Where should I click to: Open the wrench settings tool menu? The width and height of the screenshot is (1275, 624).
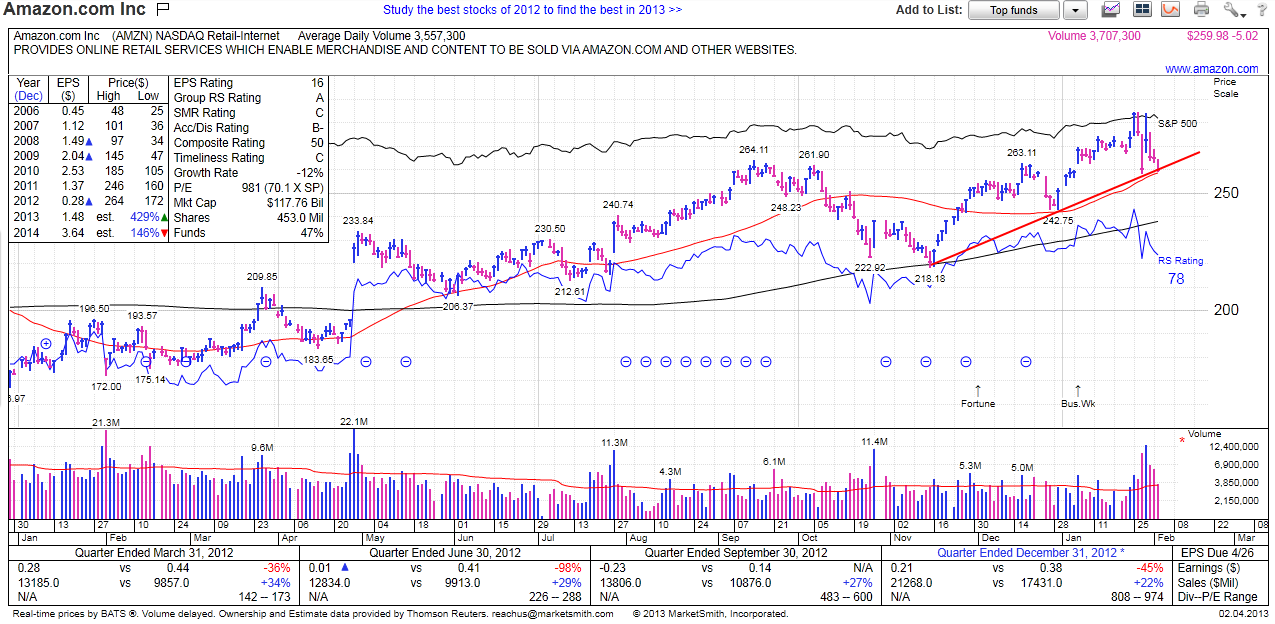[1233, 10]
